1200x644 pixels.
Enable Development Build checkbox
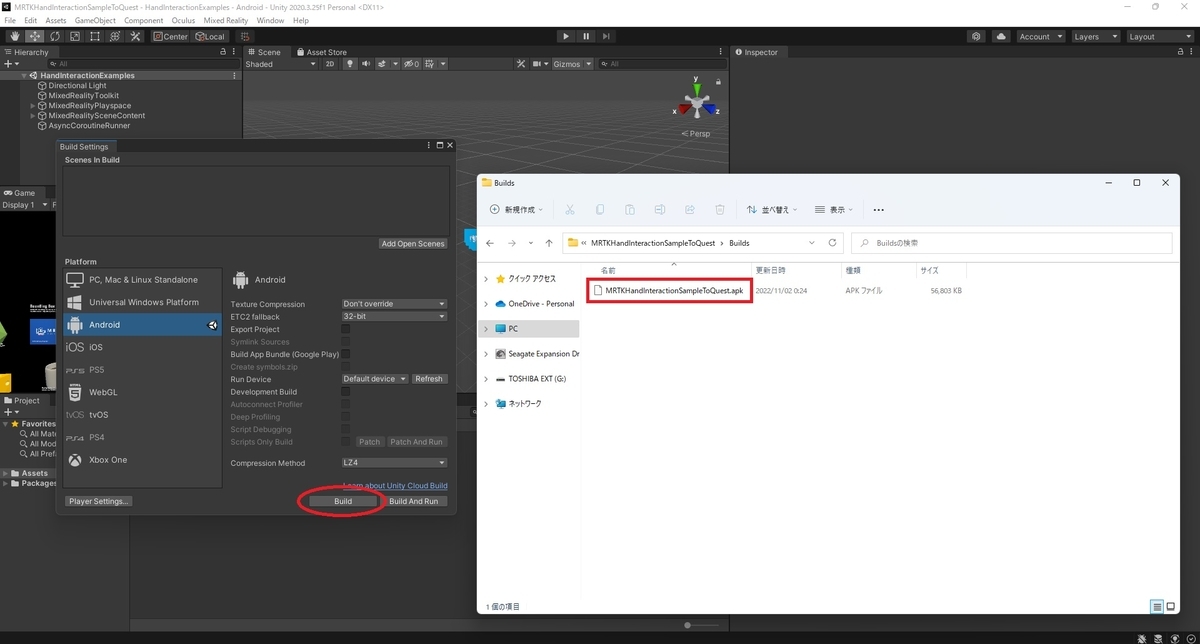(x=346, y=392)
